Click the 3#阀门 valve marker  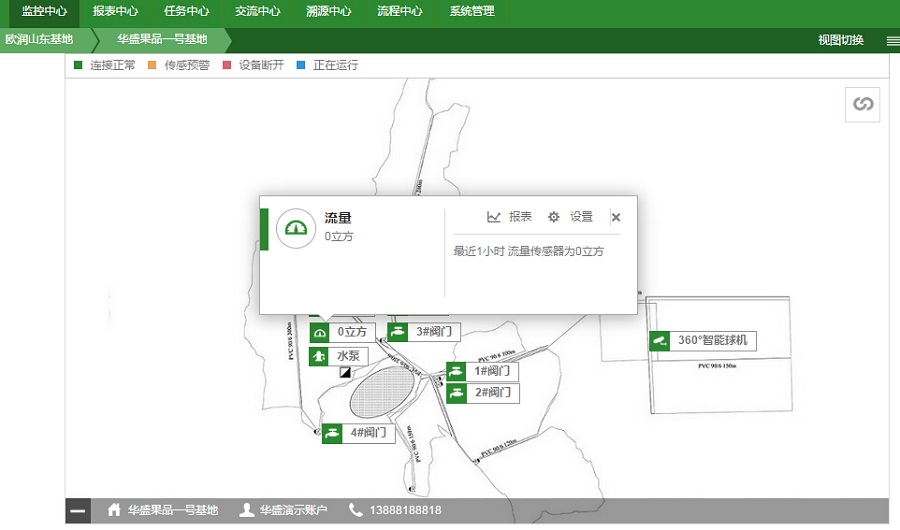tap(423, 331)
